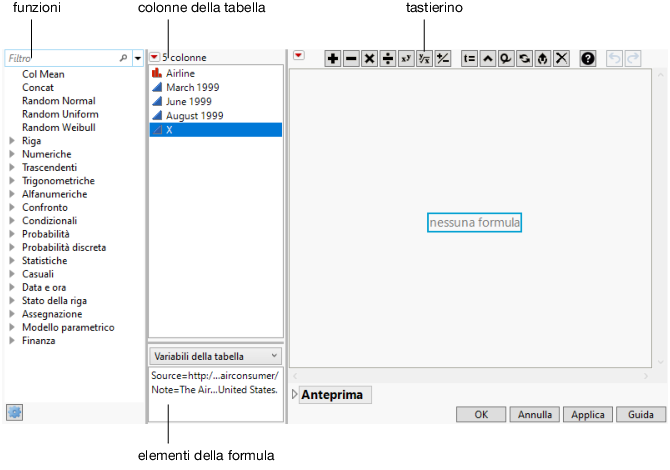This screenshot has height=470, width=670.
Task: Click the red bar-chart icon beside Airline
Action: click(x=157, y=73)
